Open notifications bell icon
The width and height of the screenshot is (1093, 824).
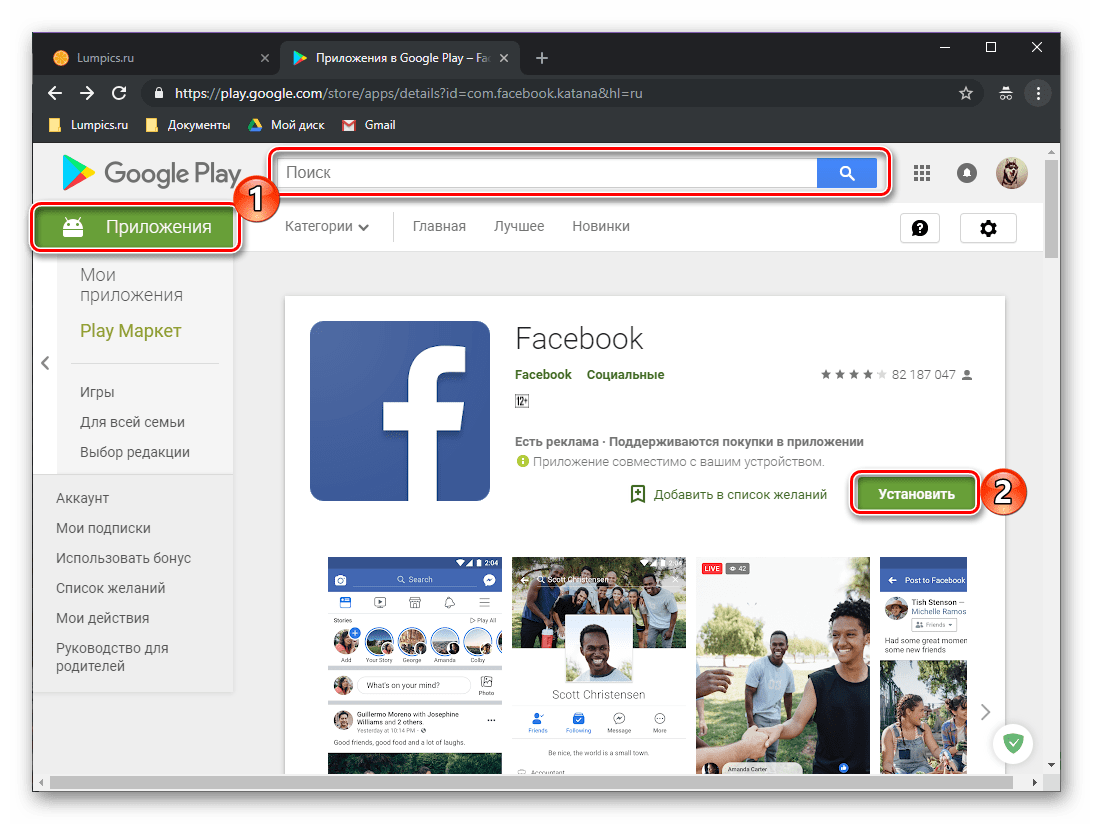point(967,173)
